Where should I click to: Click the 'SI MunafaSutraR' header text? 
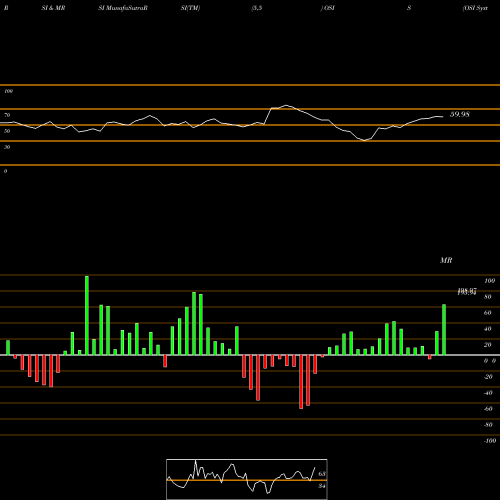(x=123, y=8)
